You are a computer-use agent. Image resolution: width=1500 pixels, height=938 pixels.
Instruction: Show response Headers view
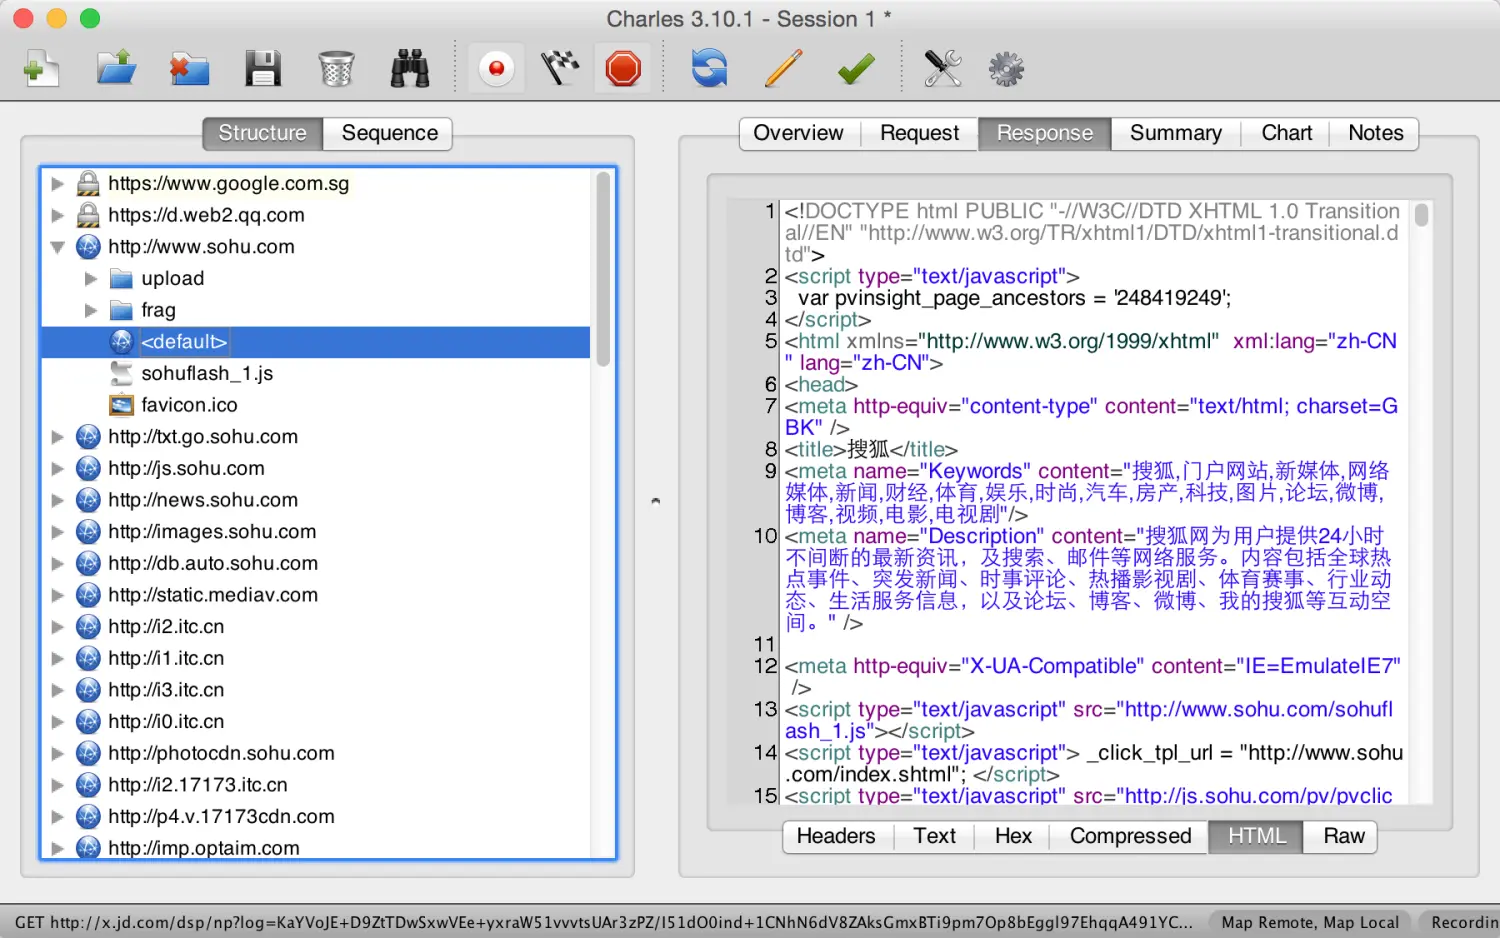click(836, 836)
